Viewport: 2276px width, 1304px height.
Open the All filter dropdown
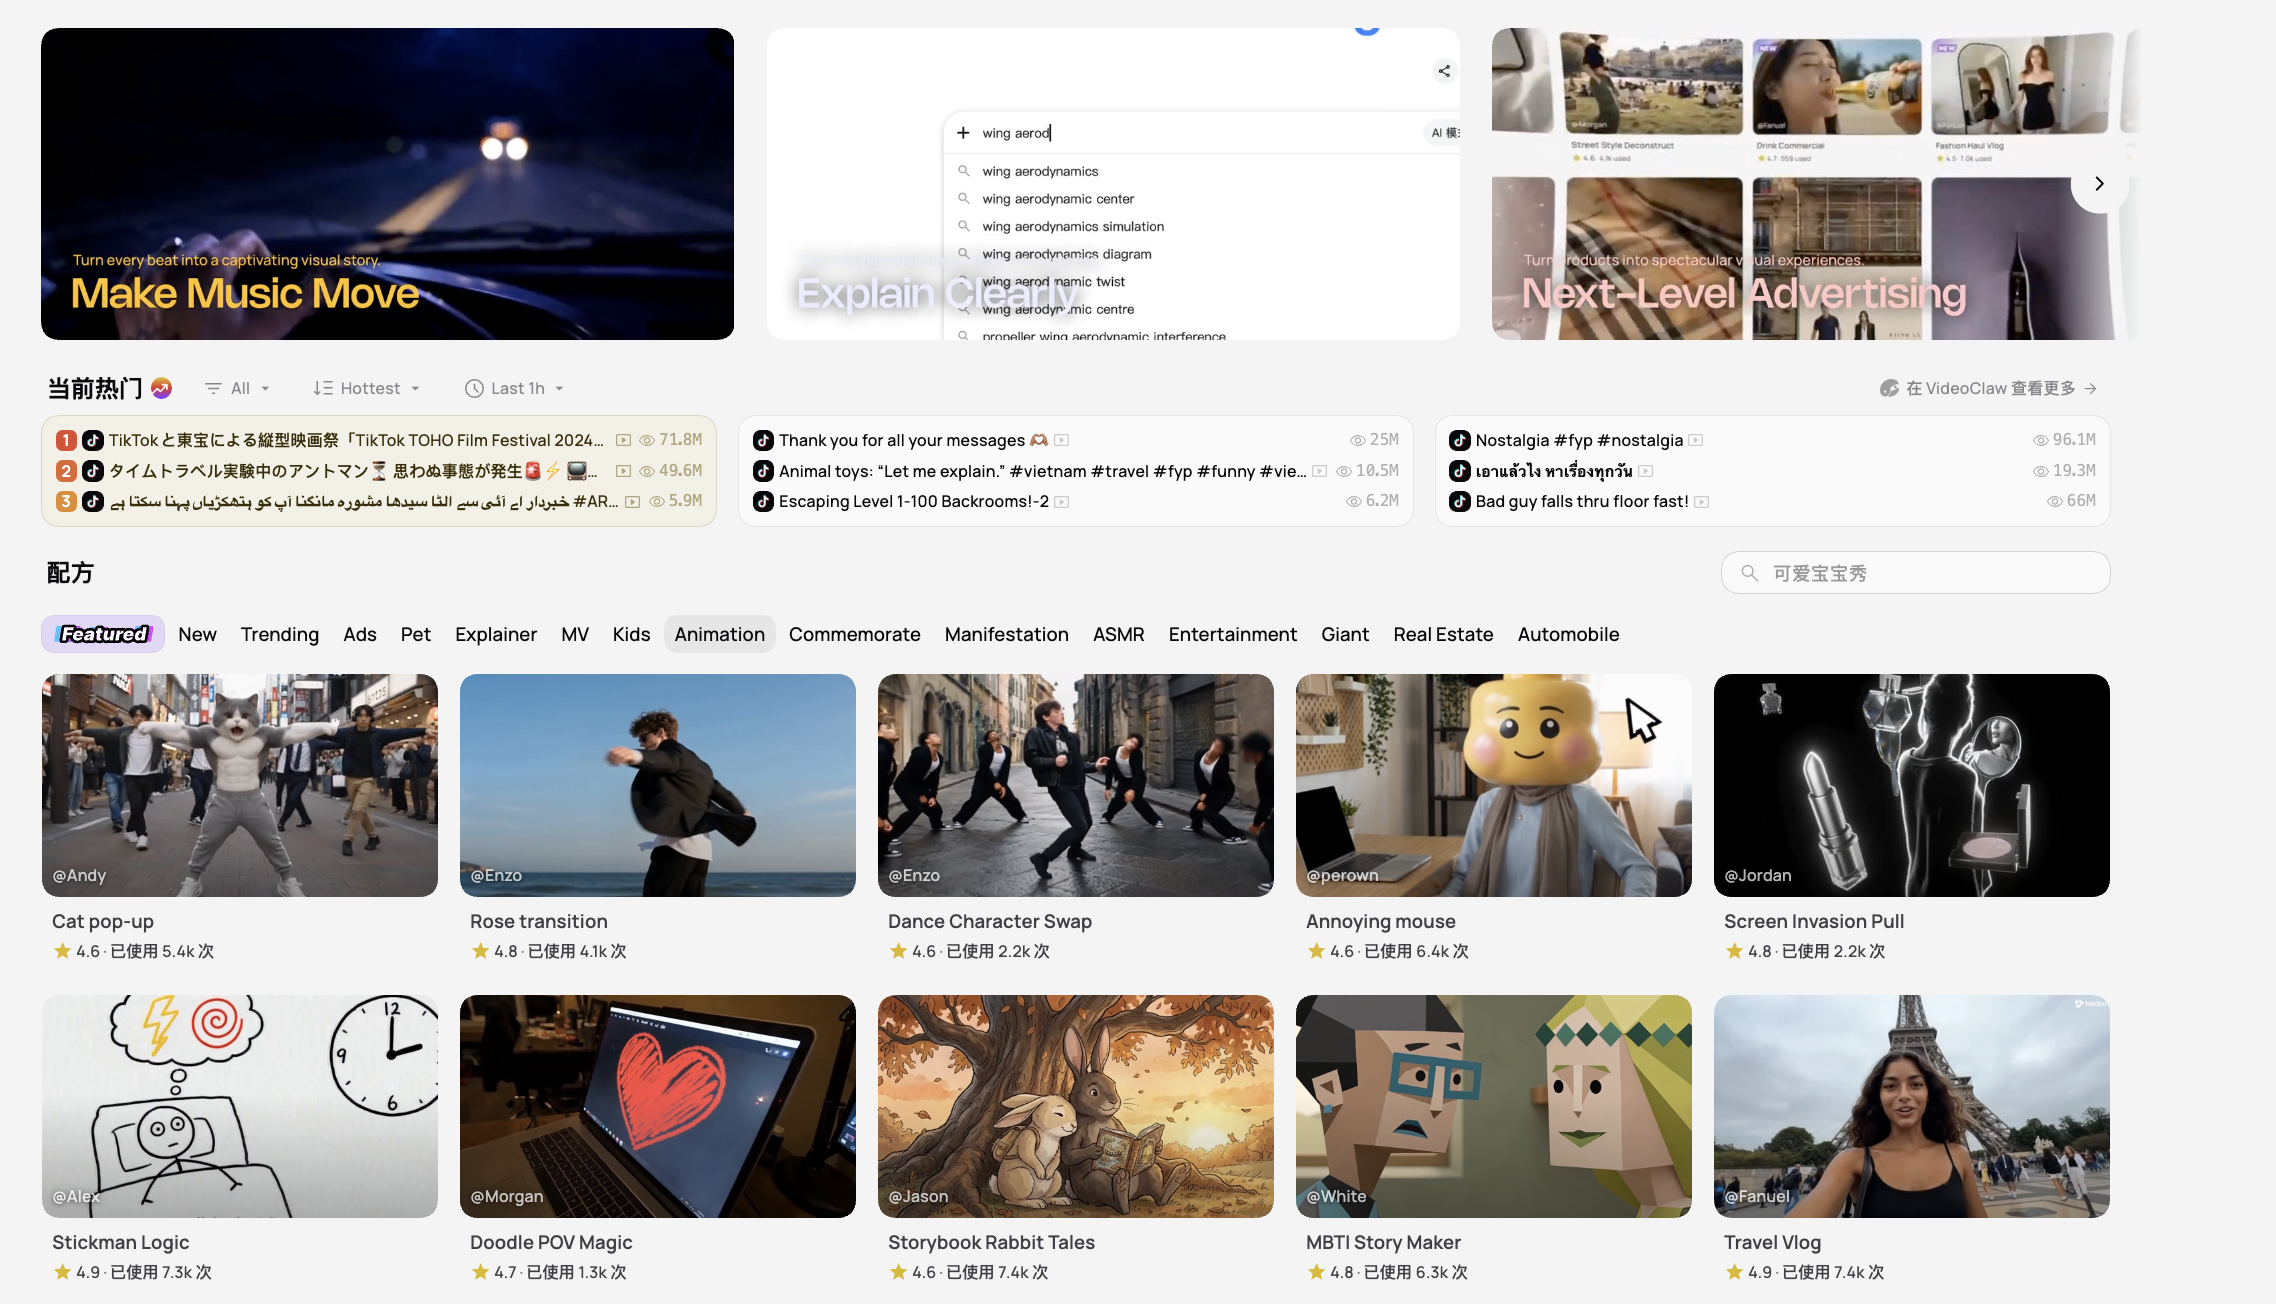237,388
